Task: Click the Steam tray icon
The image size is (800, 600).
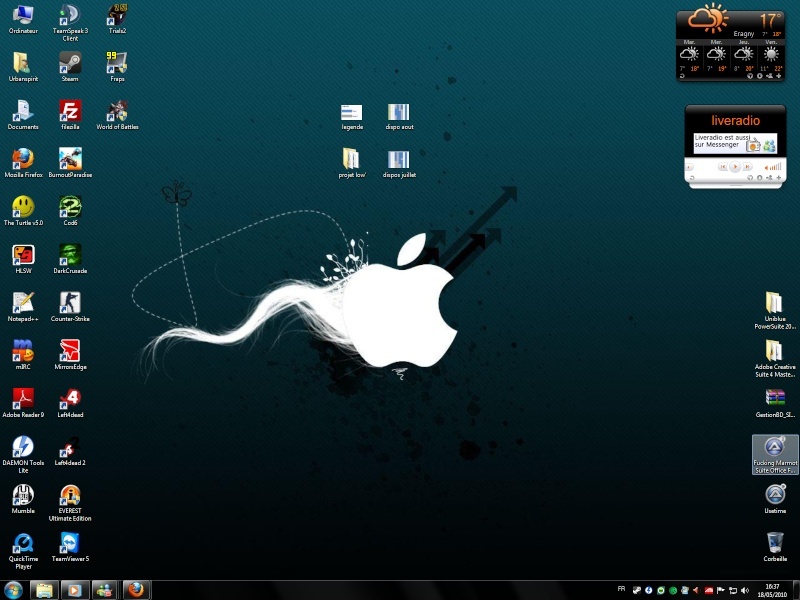Action: [637, 590]
